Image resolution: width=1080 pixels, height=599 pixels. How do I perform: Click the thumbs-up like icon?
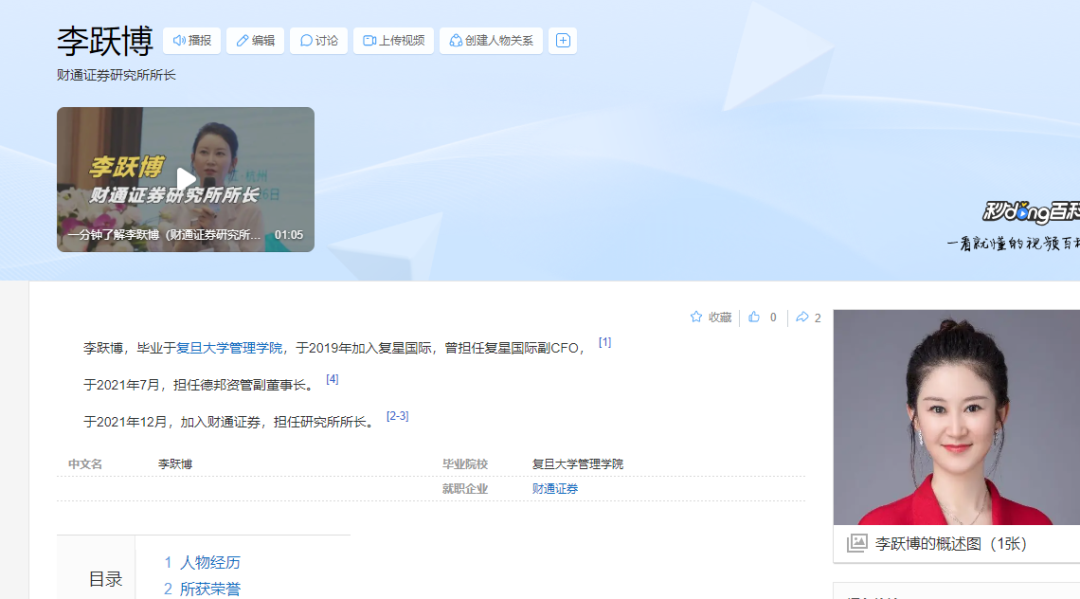pyautogui.click(x=754, y=317)
